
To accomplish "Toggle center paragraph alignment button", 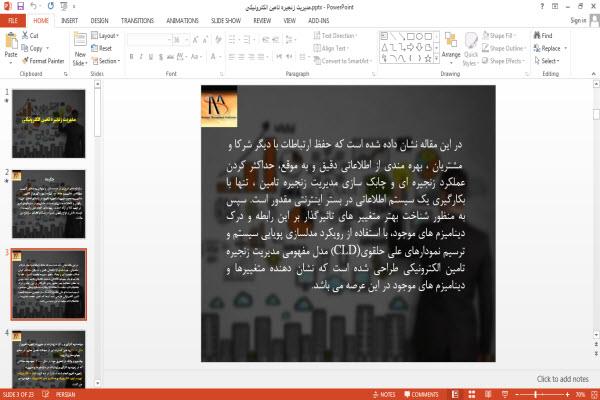I will (x=241, y=57).
